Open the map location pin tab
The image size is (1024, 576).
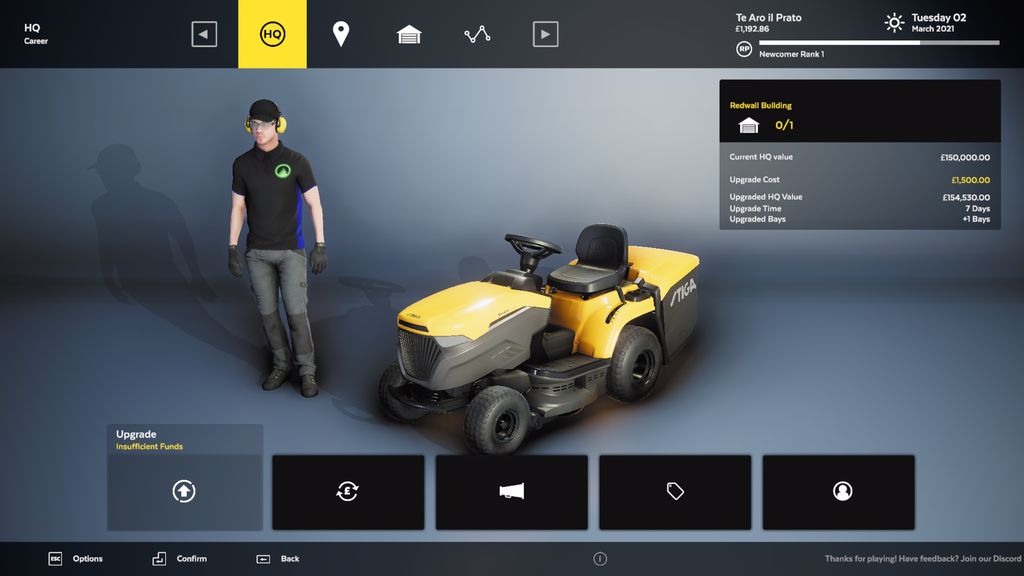[x=341, y=34]
